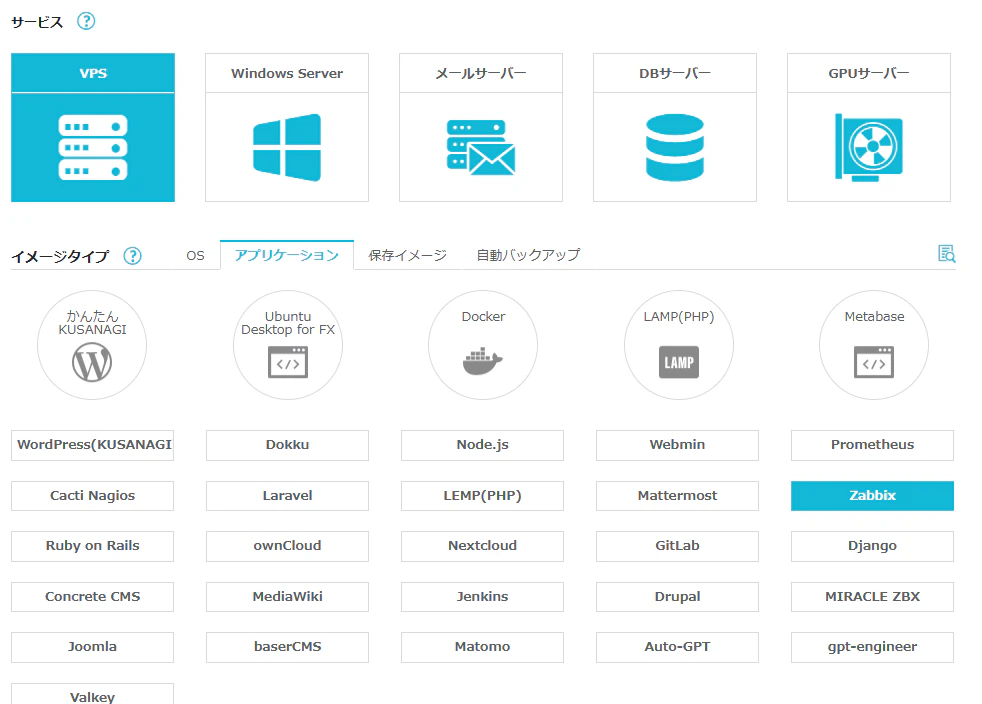Choose Node.js application

[482, 445]
